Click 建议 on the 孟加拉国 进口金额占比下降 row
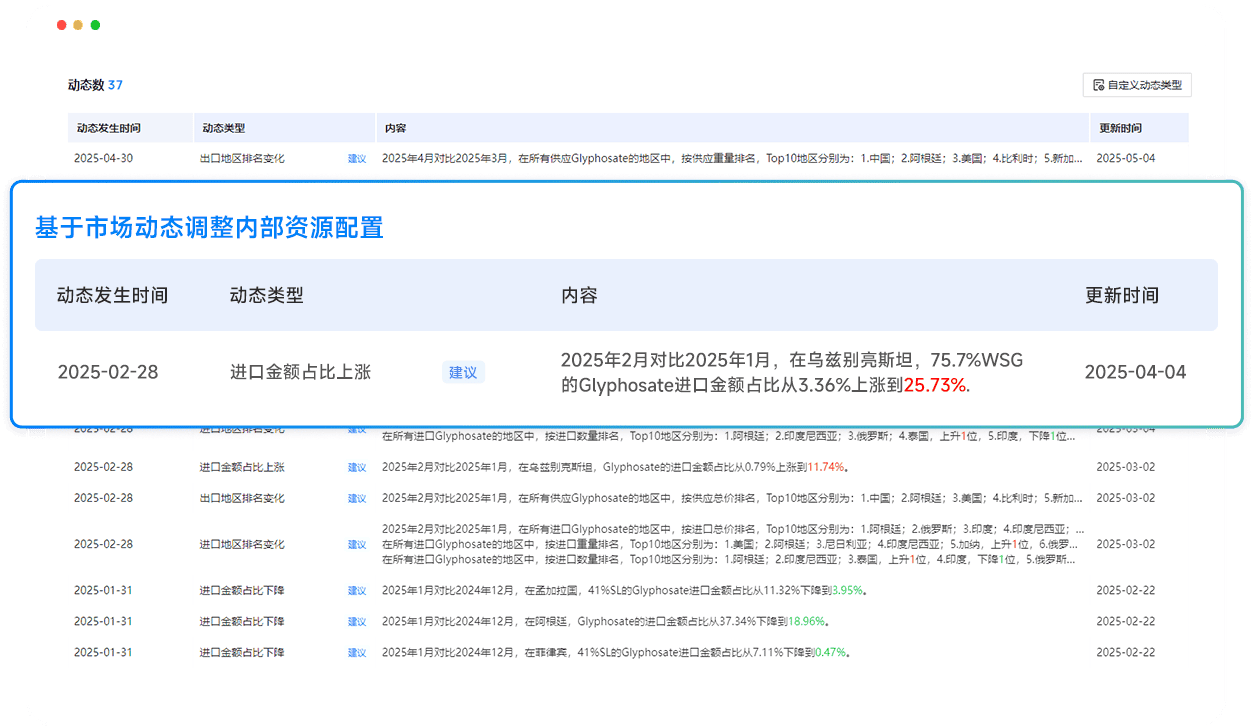 point(357,590)
